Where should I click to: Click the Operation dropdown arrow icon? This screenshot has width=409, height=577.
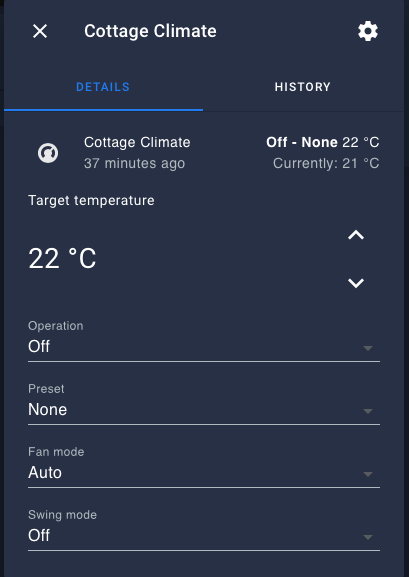click(368, 348)
